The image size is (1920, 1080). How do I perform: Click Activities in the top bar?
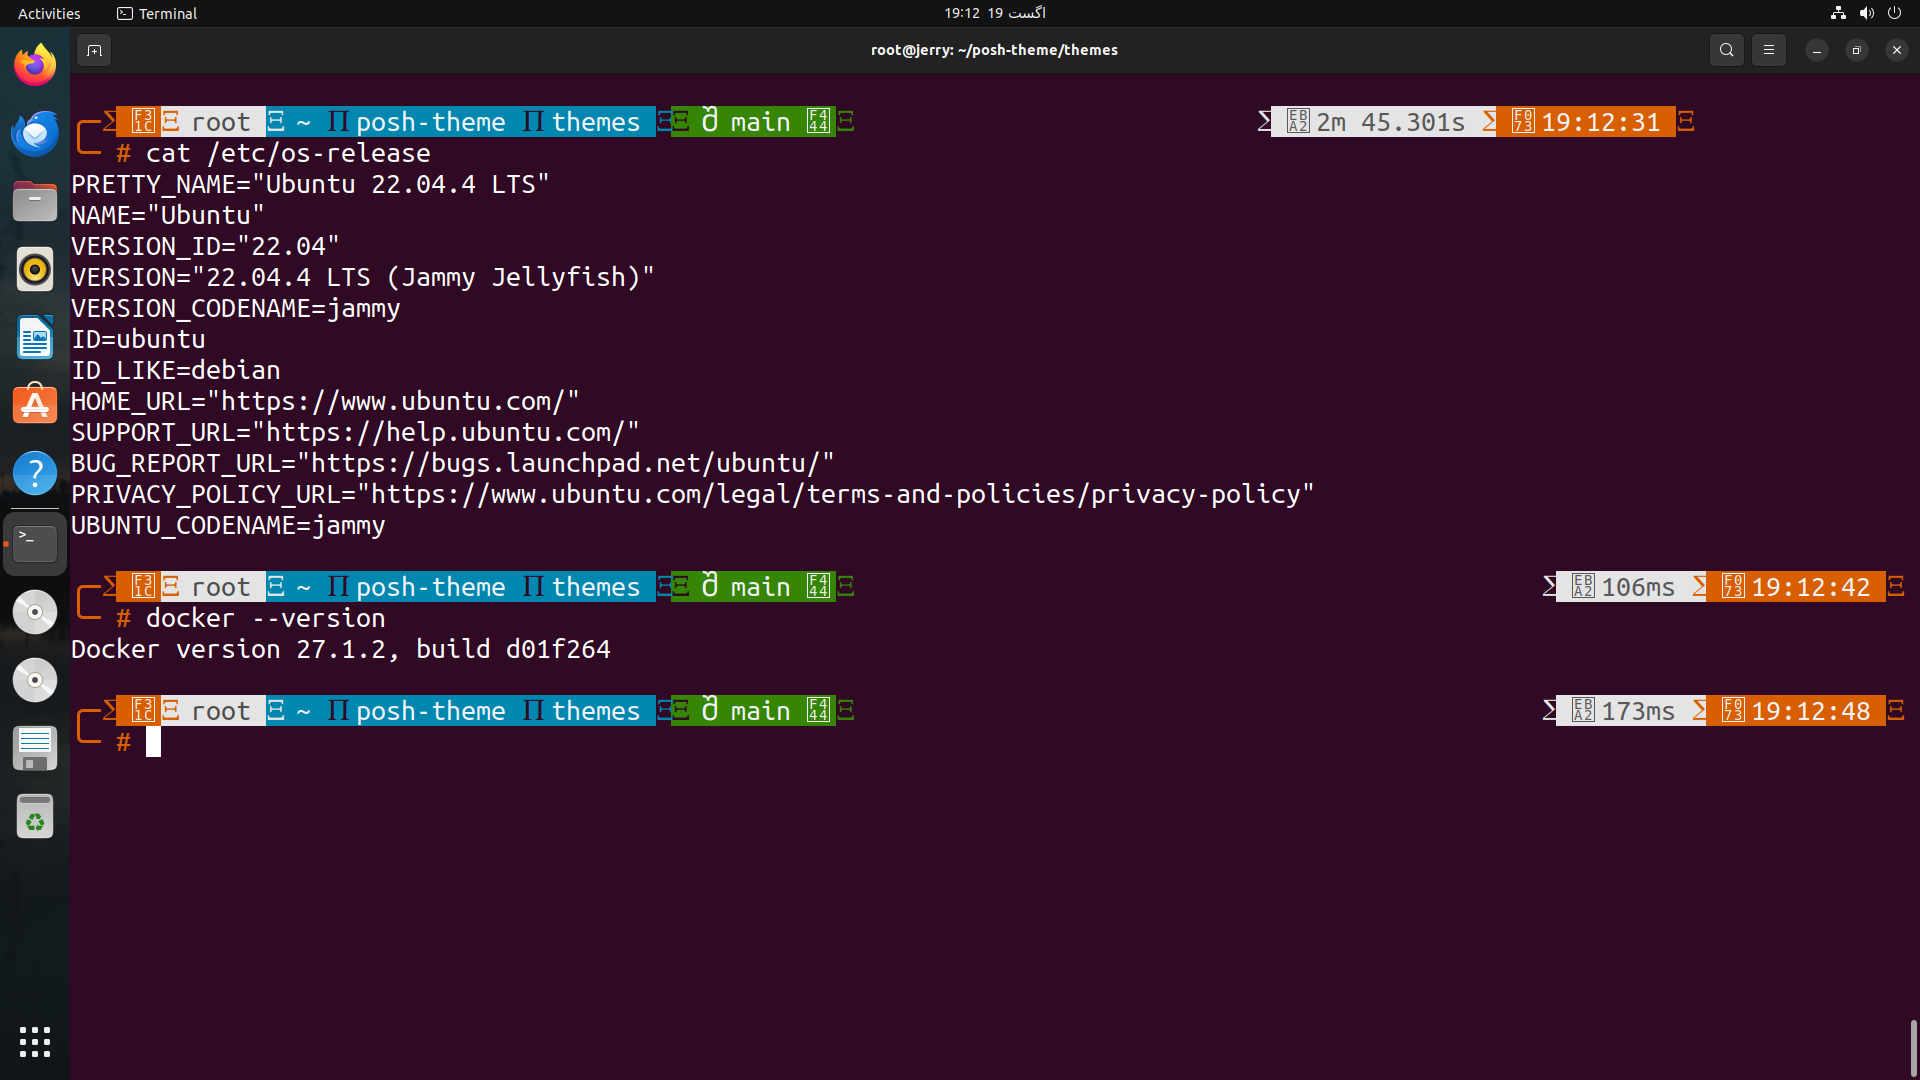coord(49,13)
